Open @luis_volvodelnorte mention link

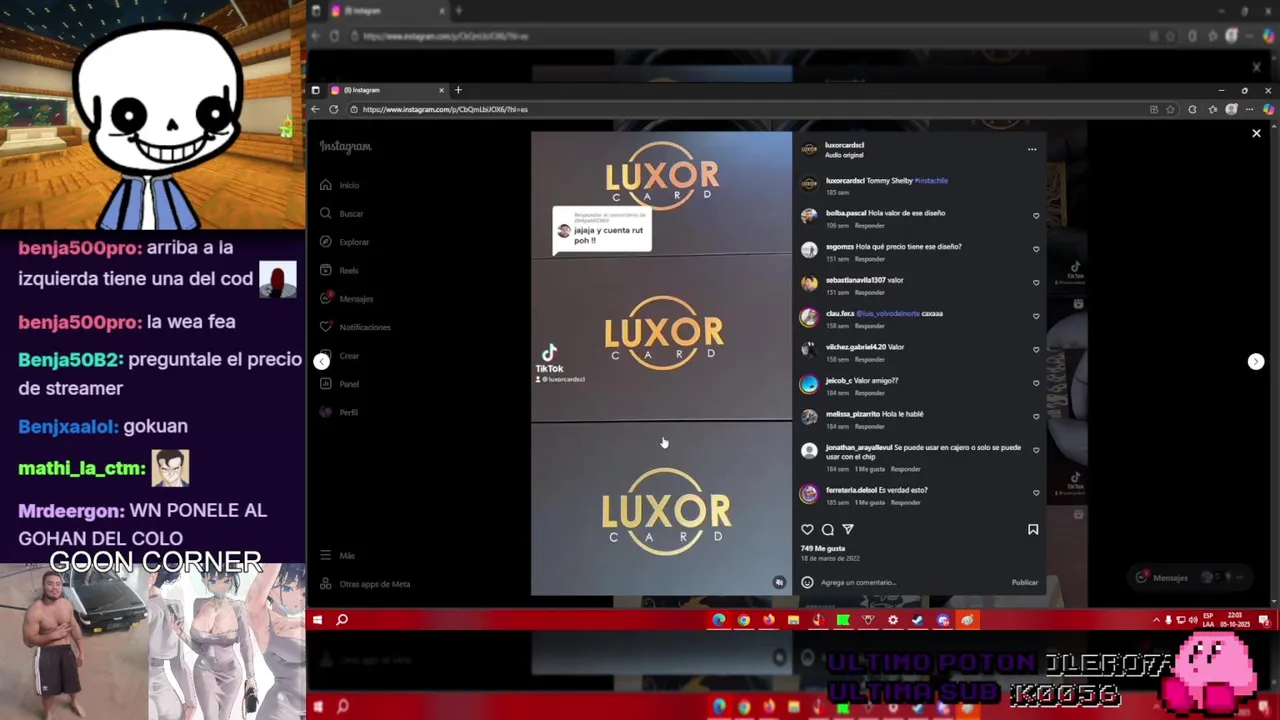coord(888,313)
